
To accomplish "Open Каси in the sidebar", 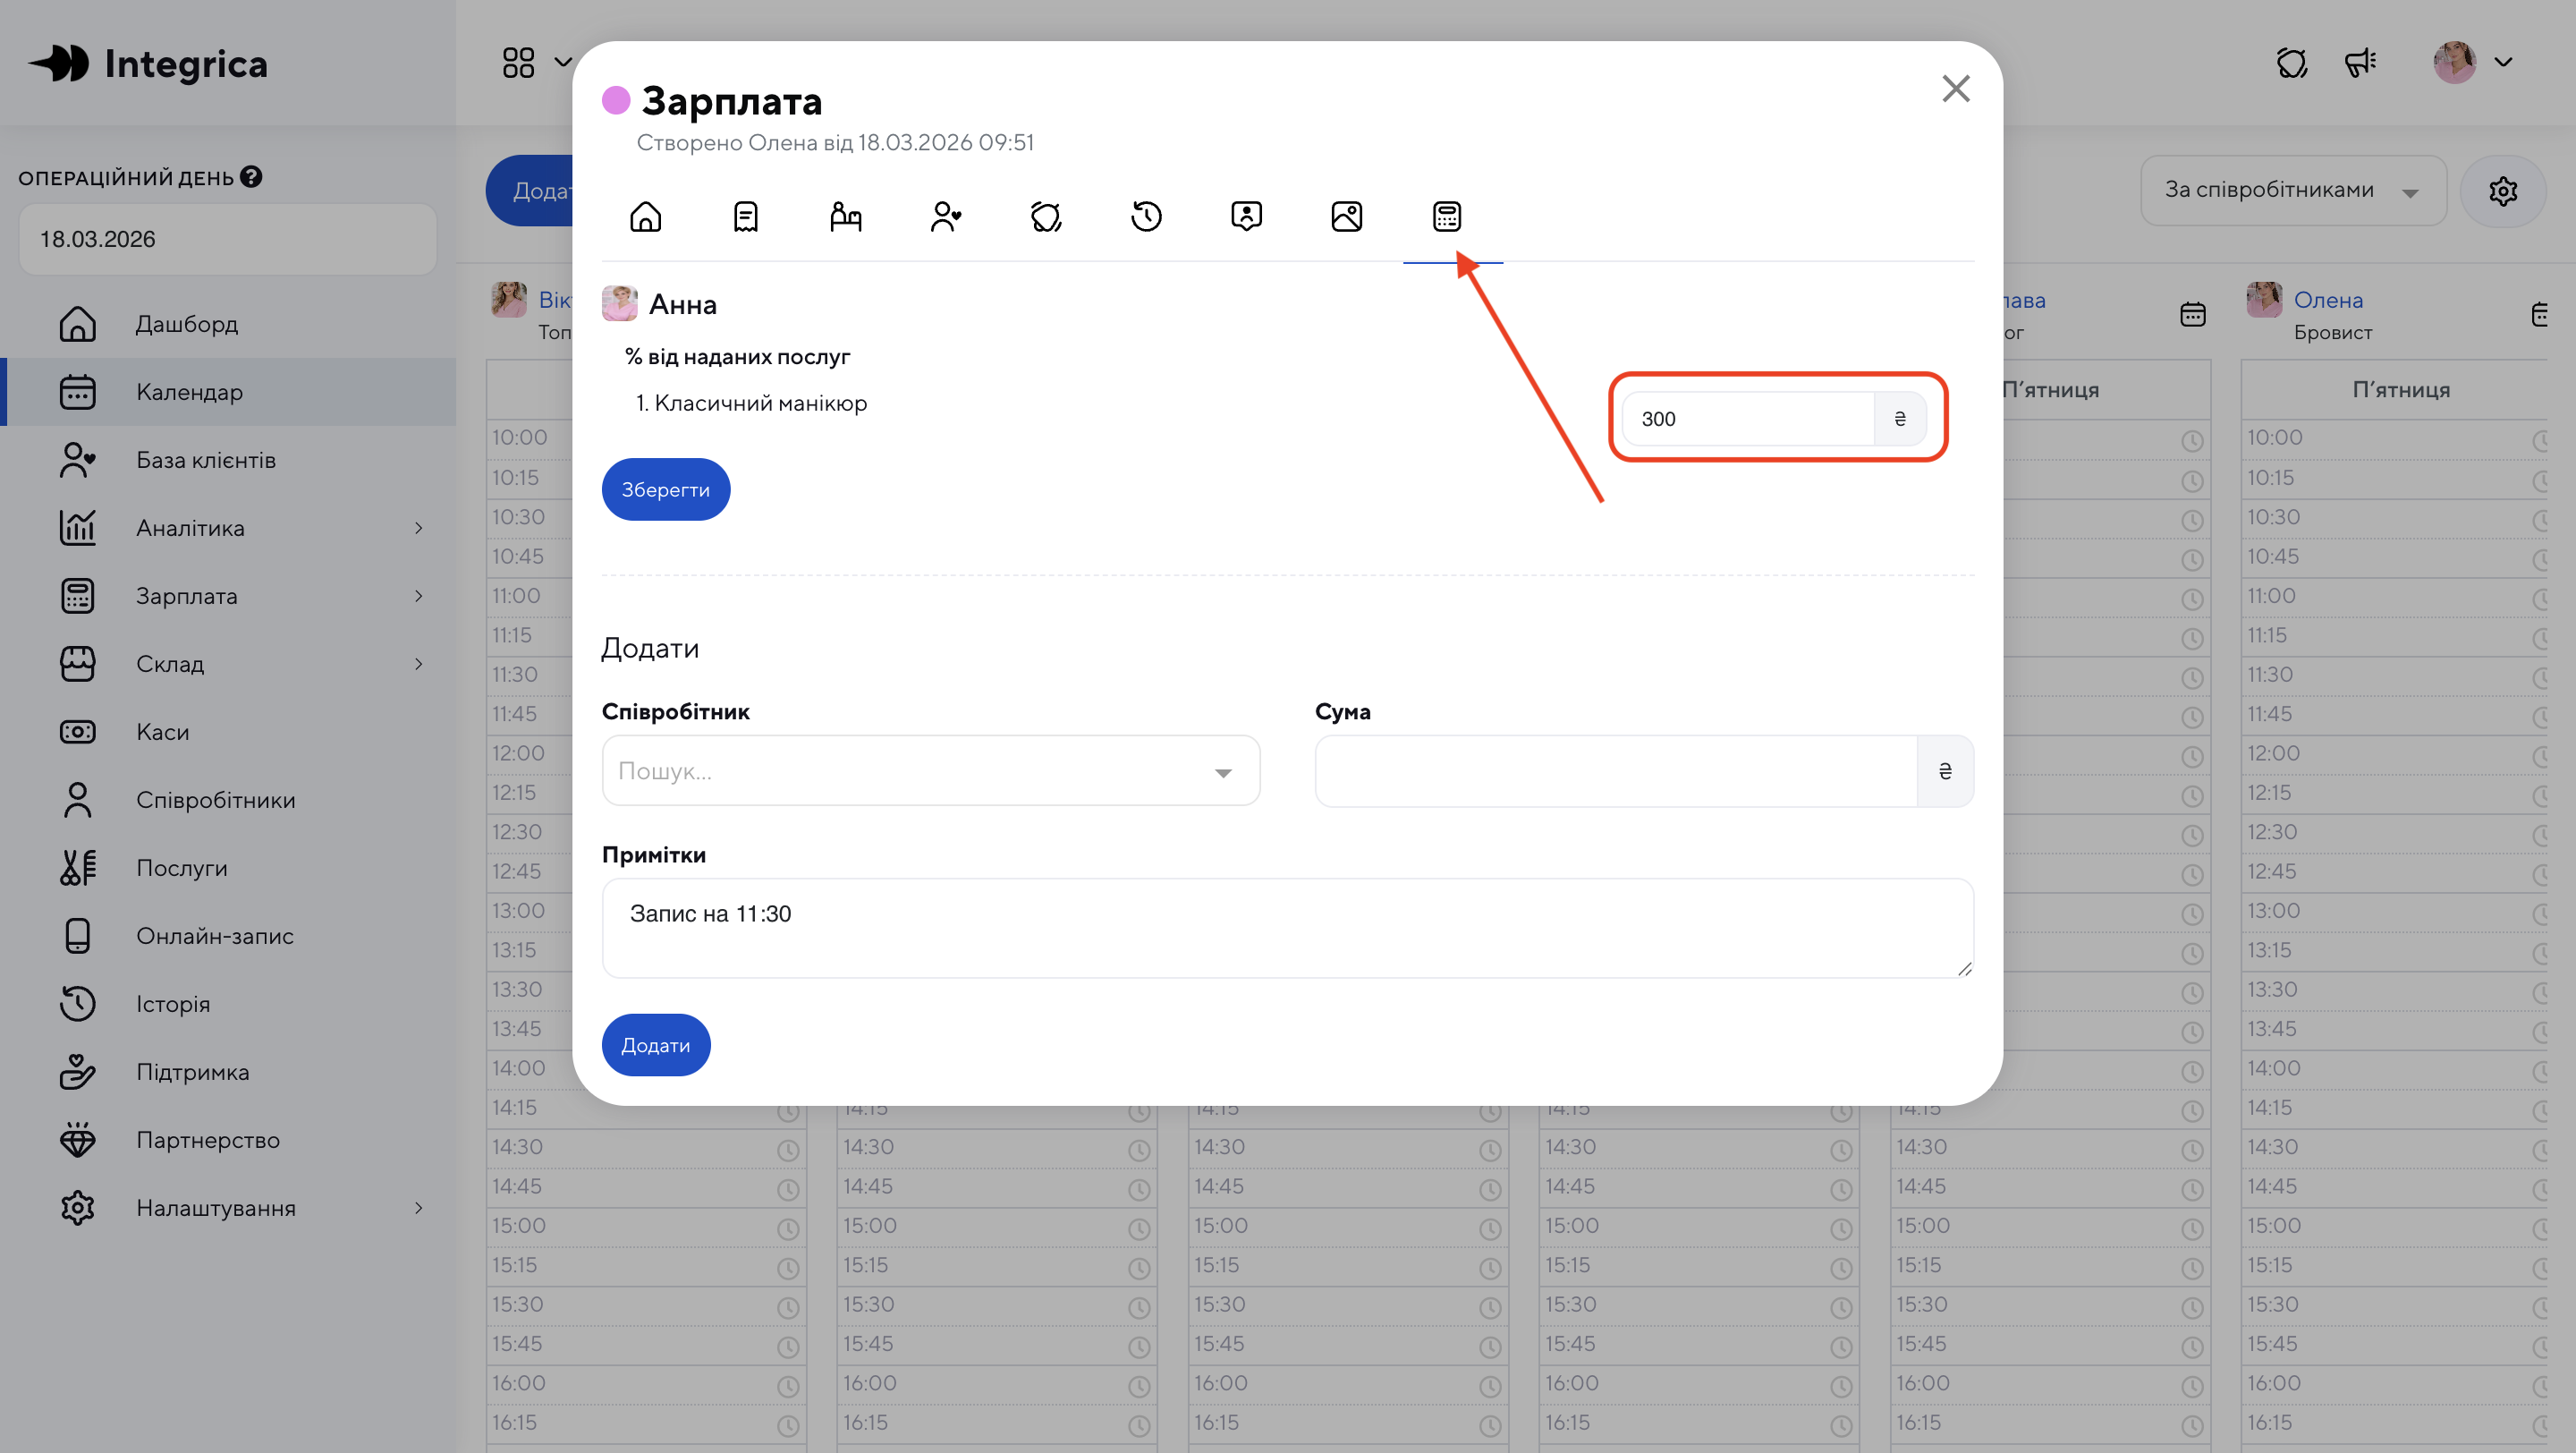I will click(x=163, y=732).
